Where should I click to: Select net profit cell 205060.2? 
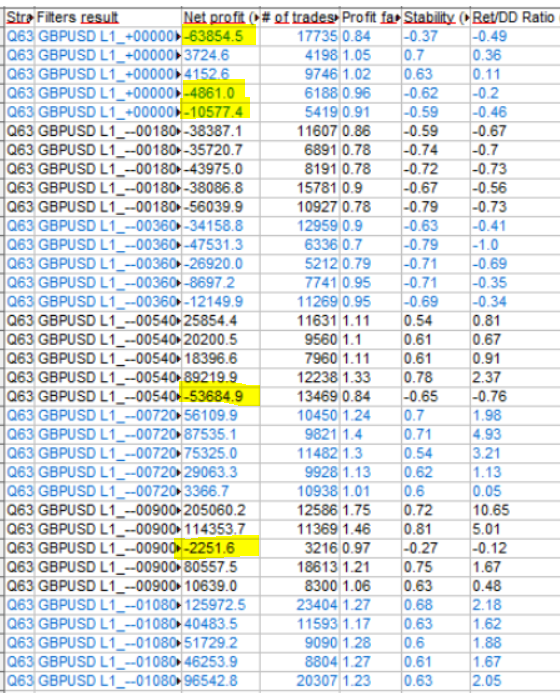coord(220,510)
